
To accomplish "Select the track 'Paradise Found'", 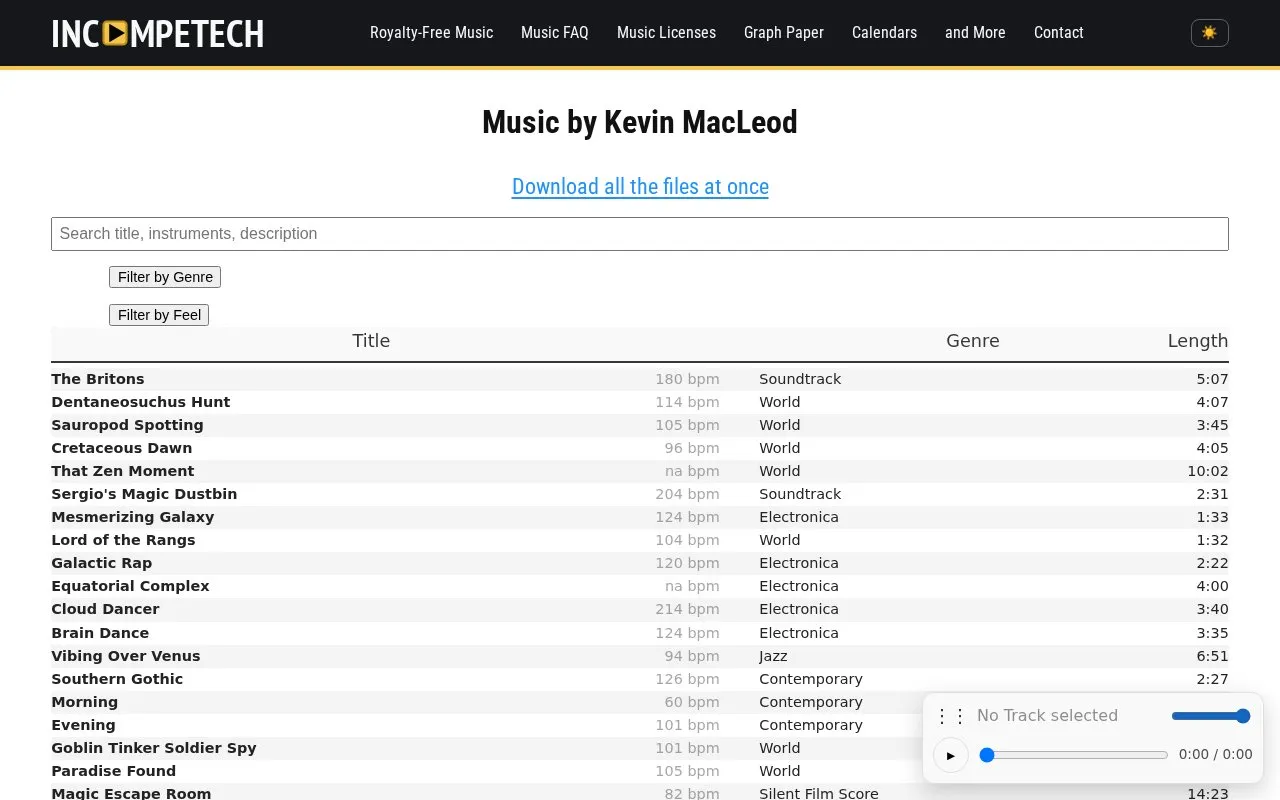I will pos(114,771).
